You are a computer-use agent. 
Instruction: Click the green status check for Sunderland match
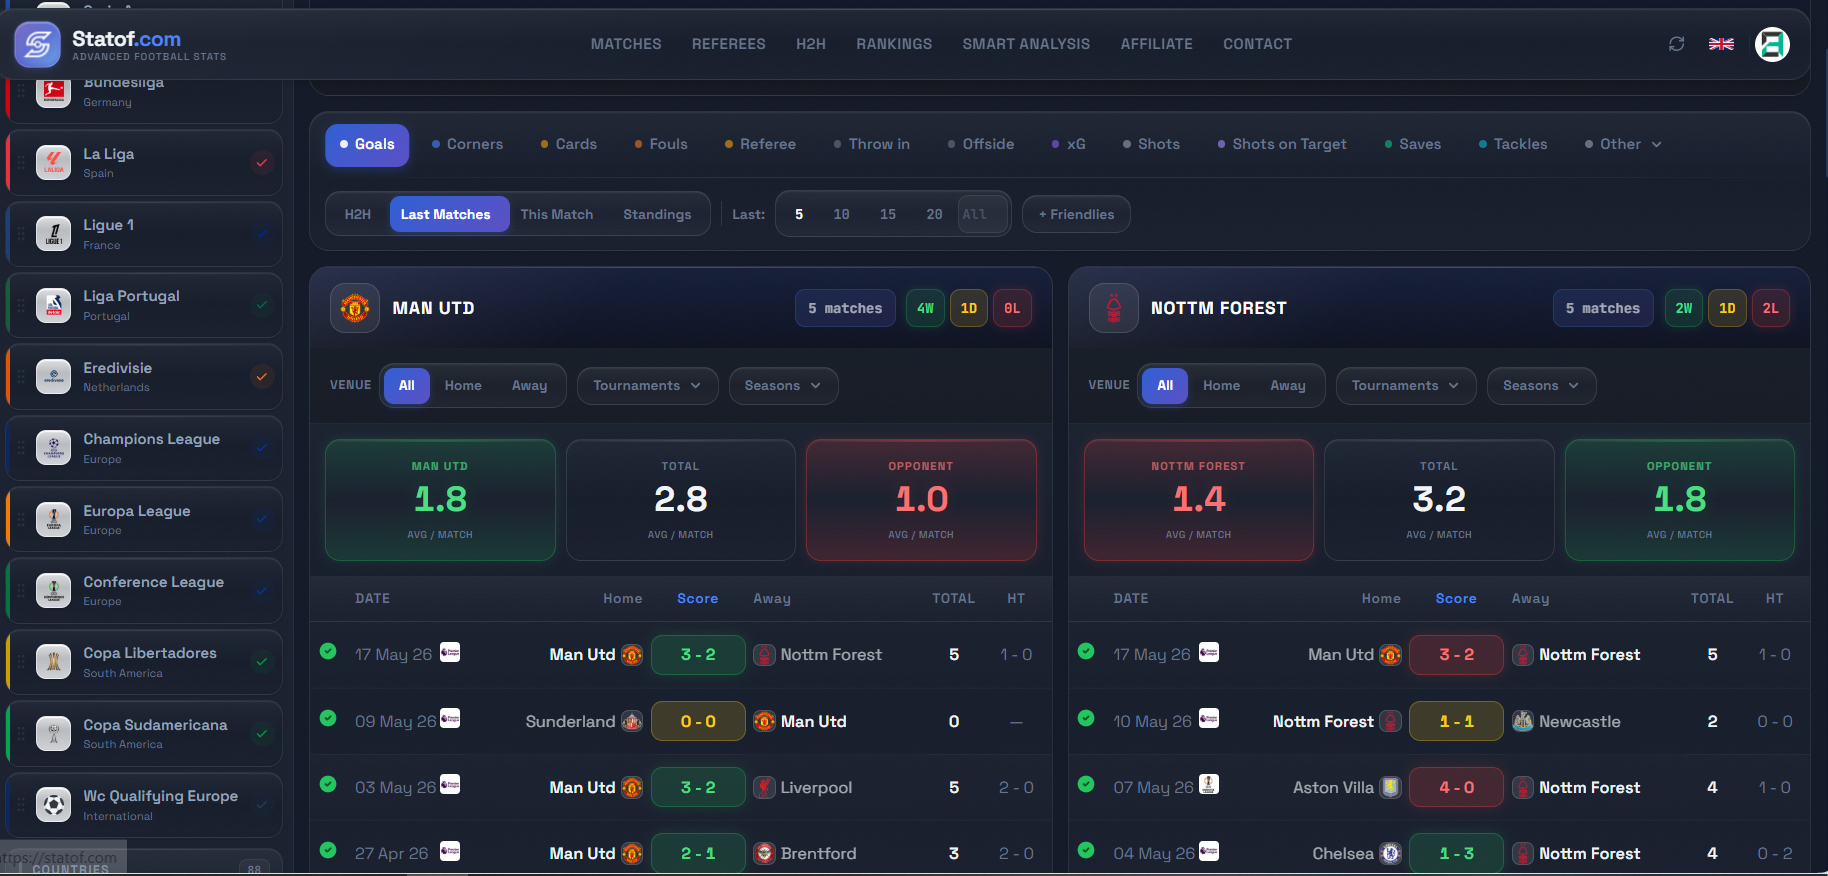click(x=328, y=718)
